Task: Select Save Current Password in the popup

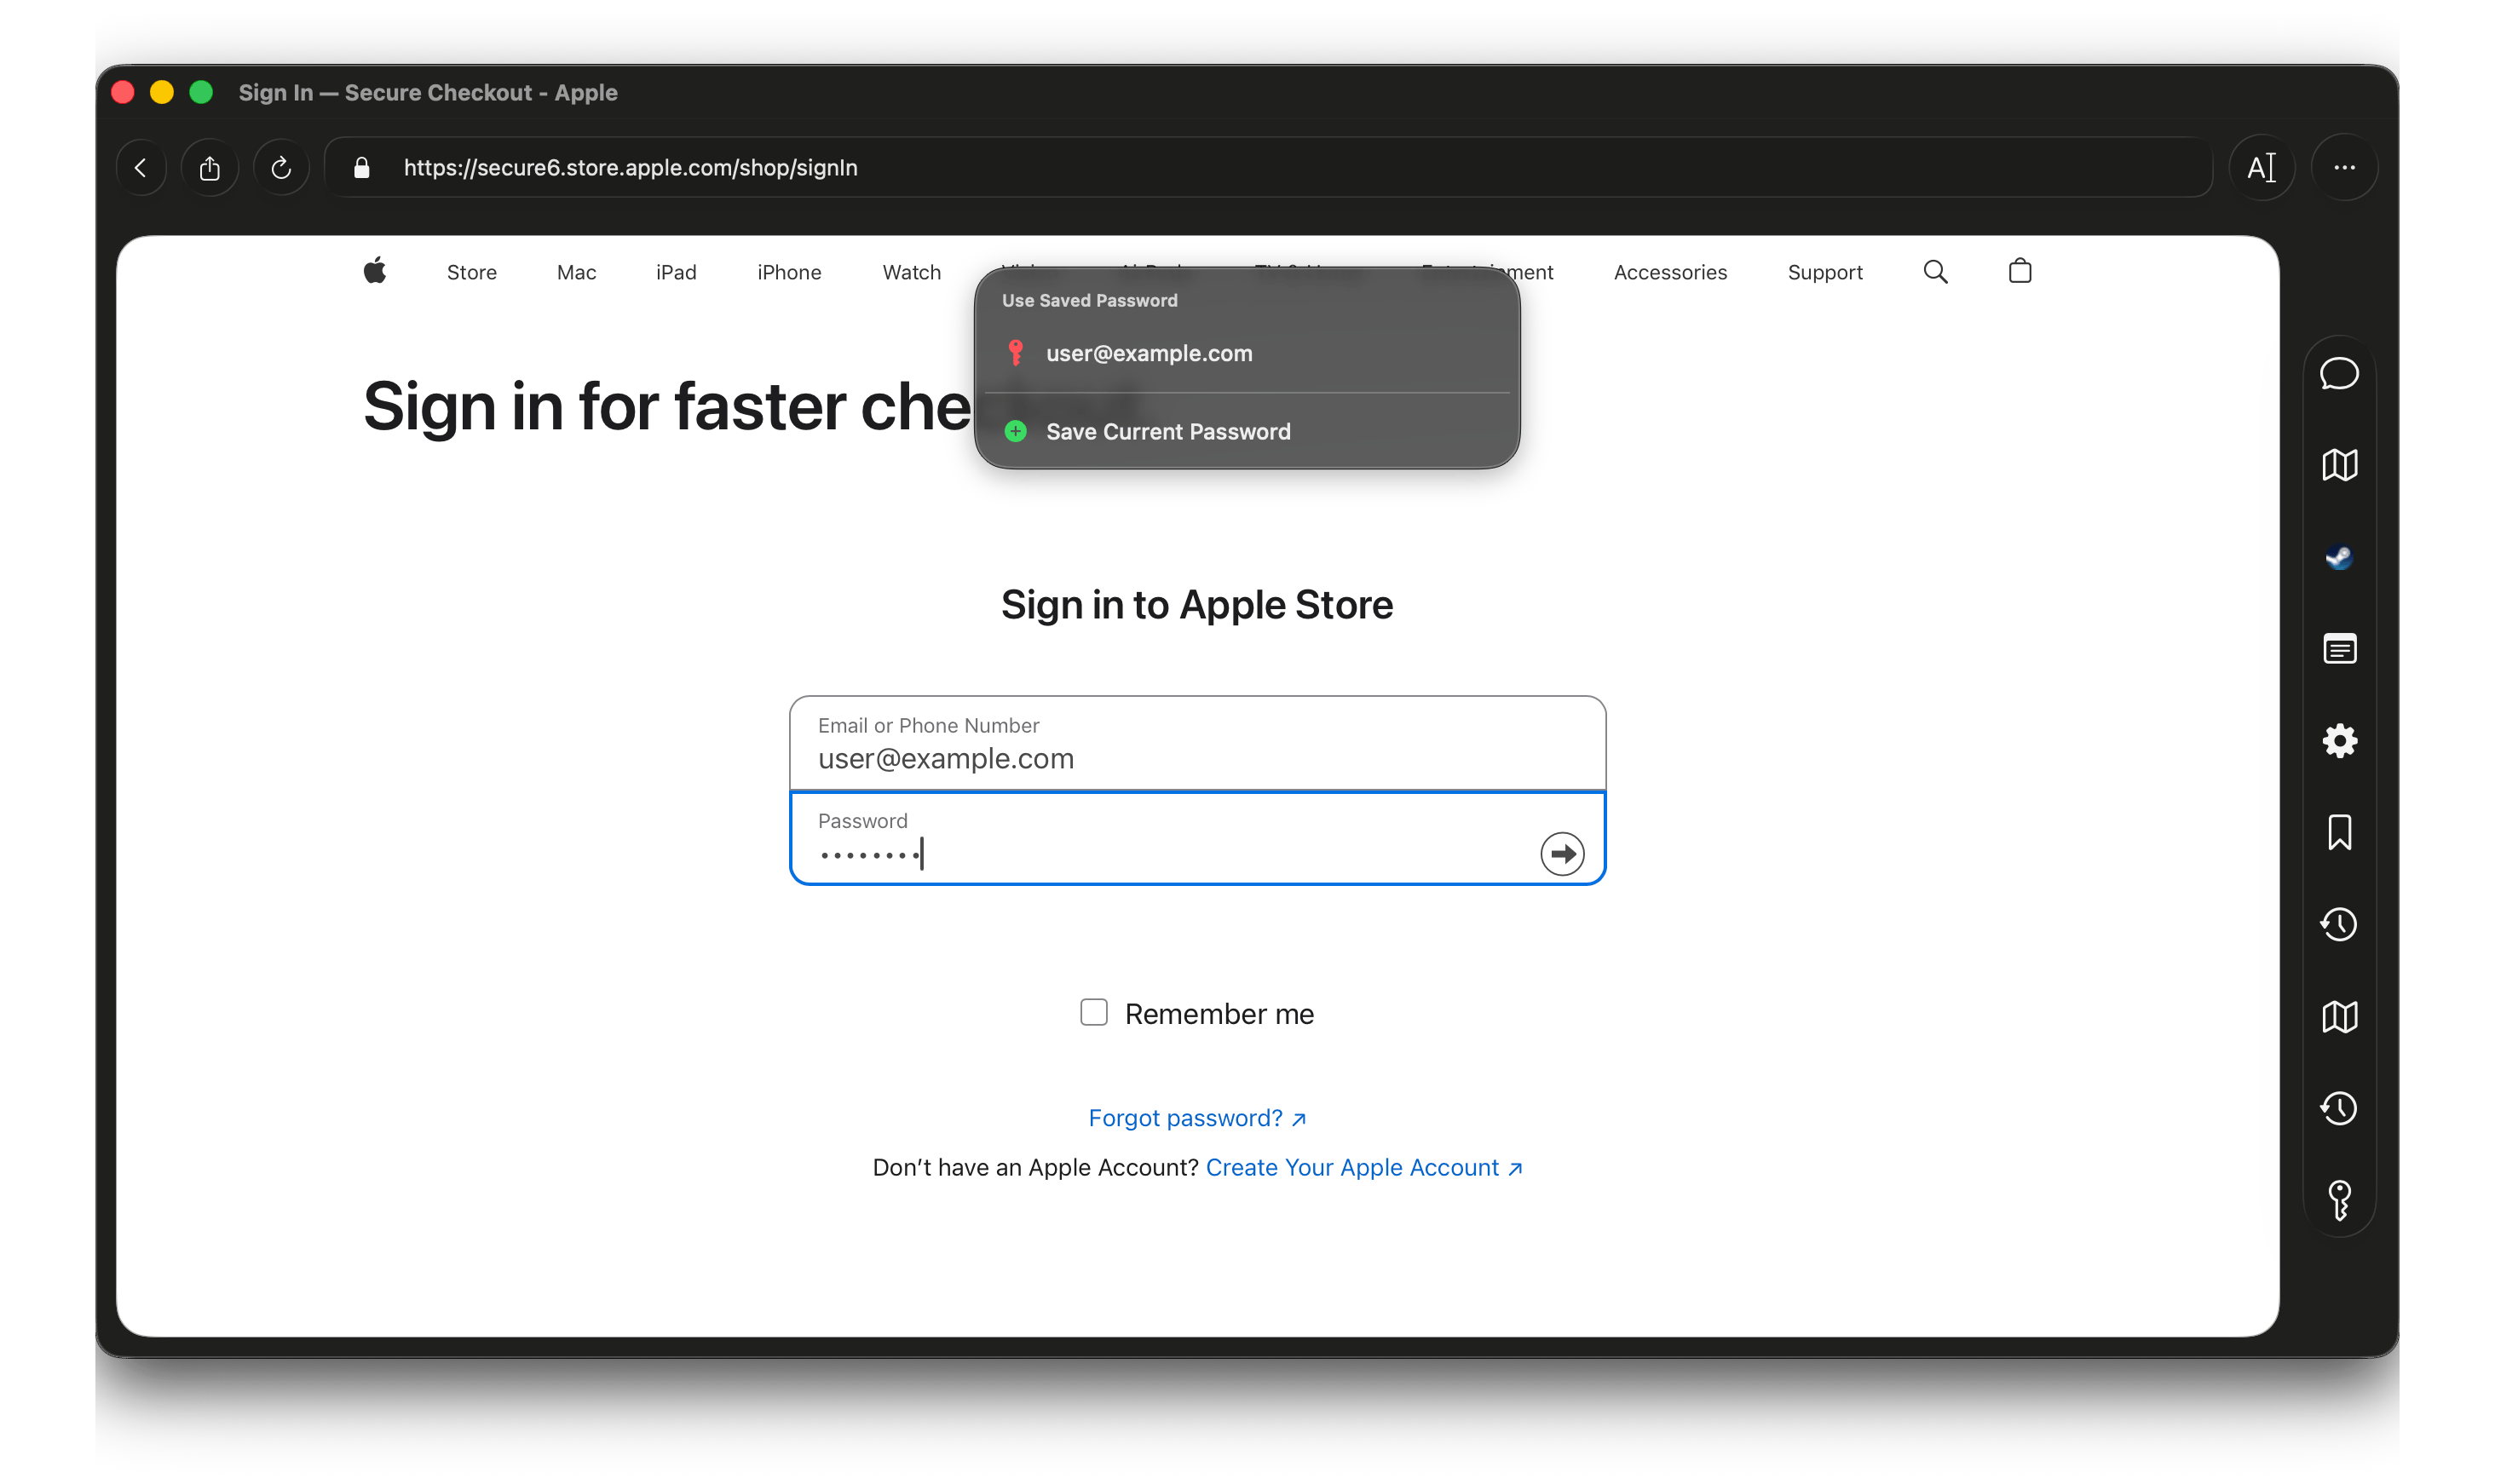Action: [x=1246, y=432]
